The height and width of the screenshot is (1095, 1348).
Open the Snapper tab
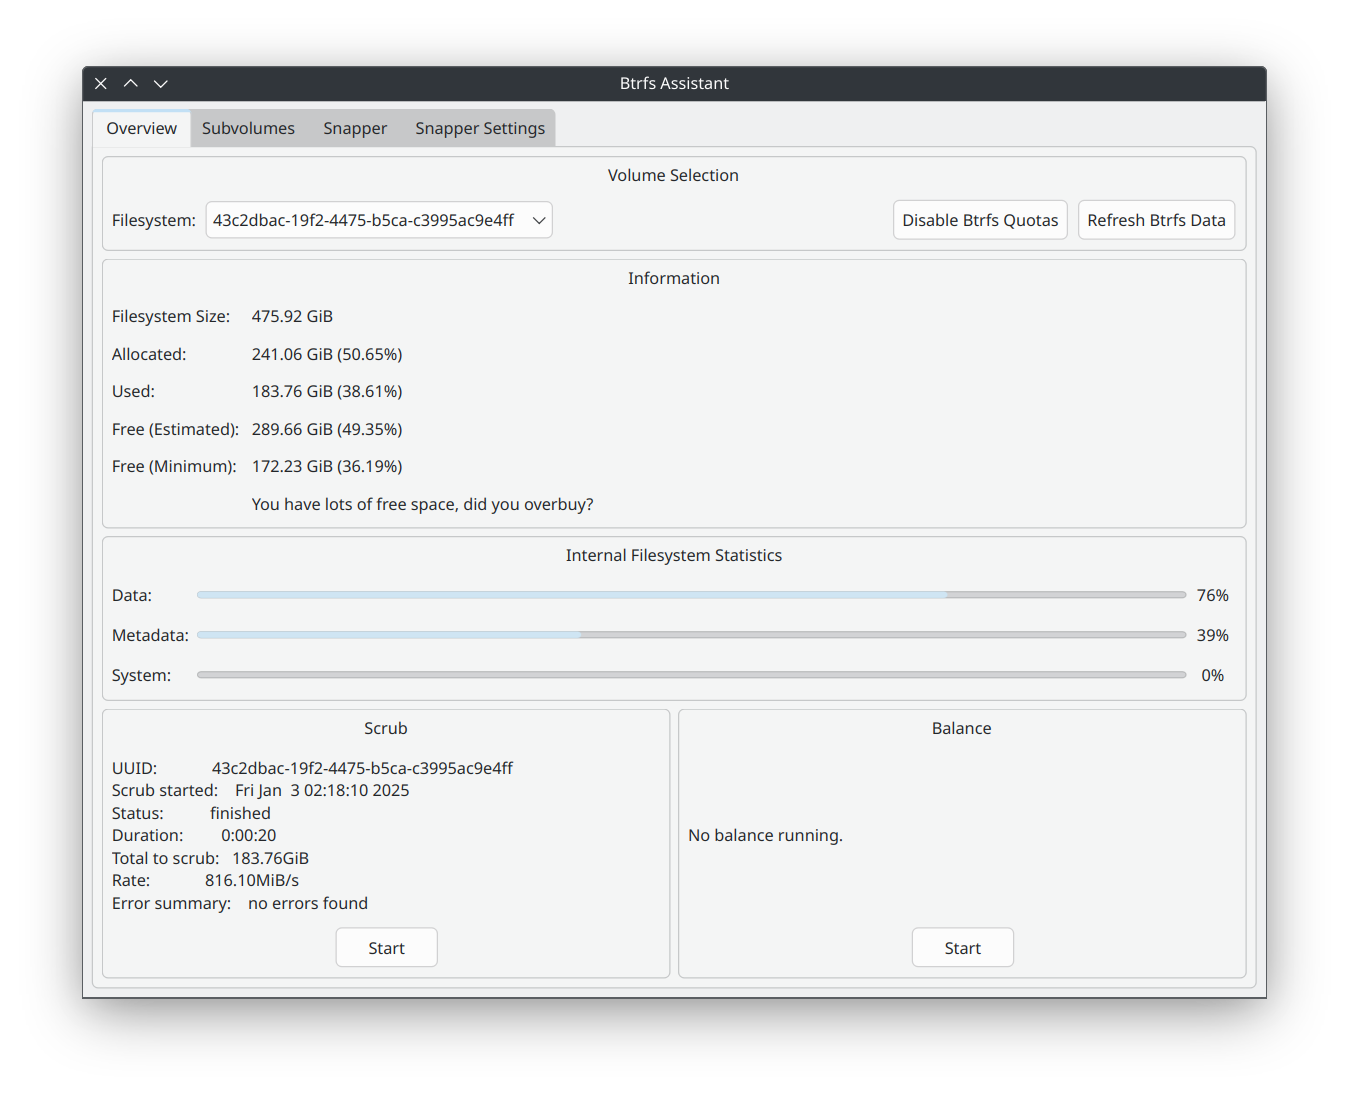[354, 128]
